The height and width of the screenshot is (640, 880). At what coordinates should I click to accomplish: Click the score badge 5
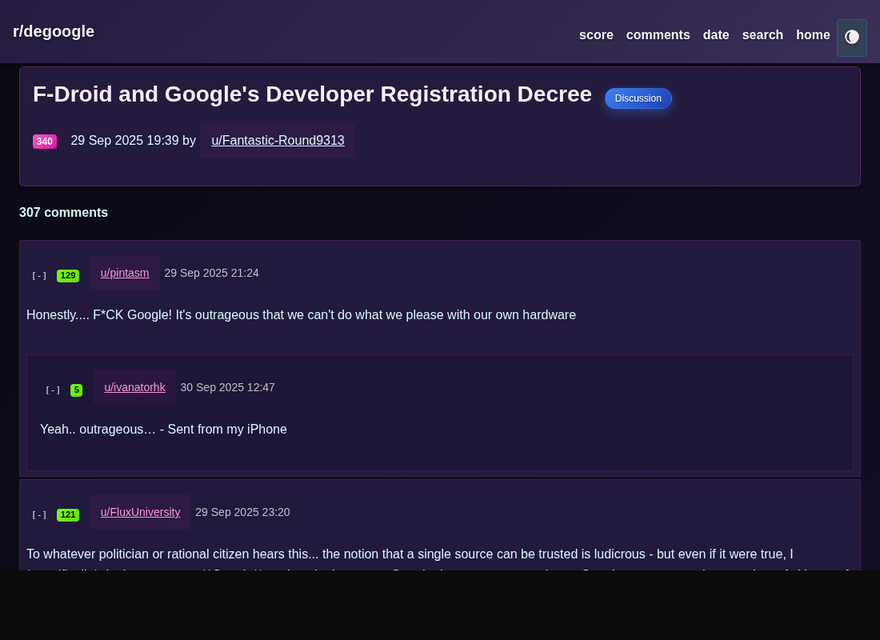[x=76, y=390]
